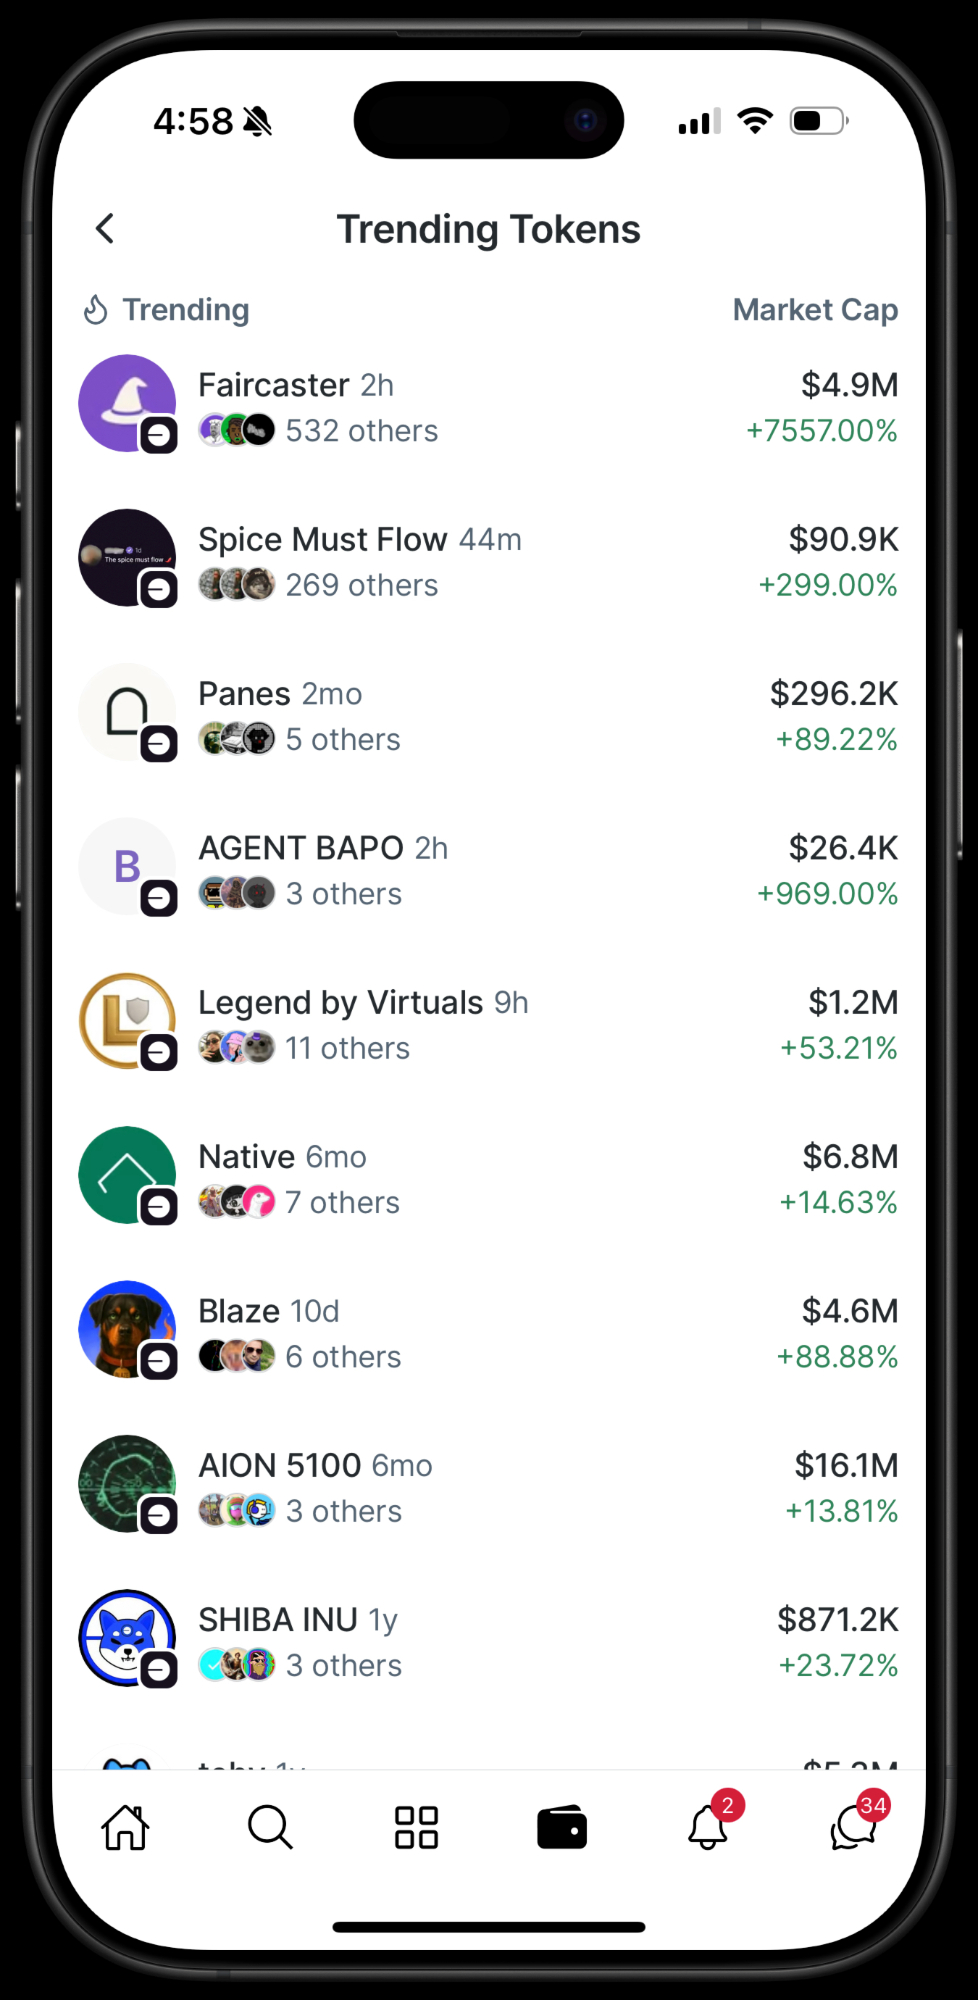Screen dimensions: 978x2000
Task: Tap the Panes bell token icon
Action: point(127,712)
